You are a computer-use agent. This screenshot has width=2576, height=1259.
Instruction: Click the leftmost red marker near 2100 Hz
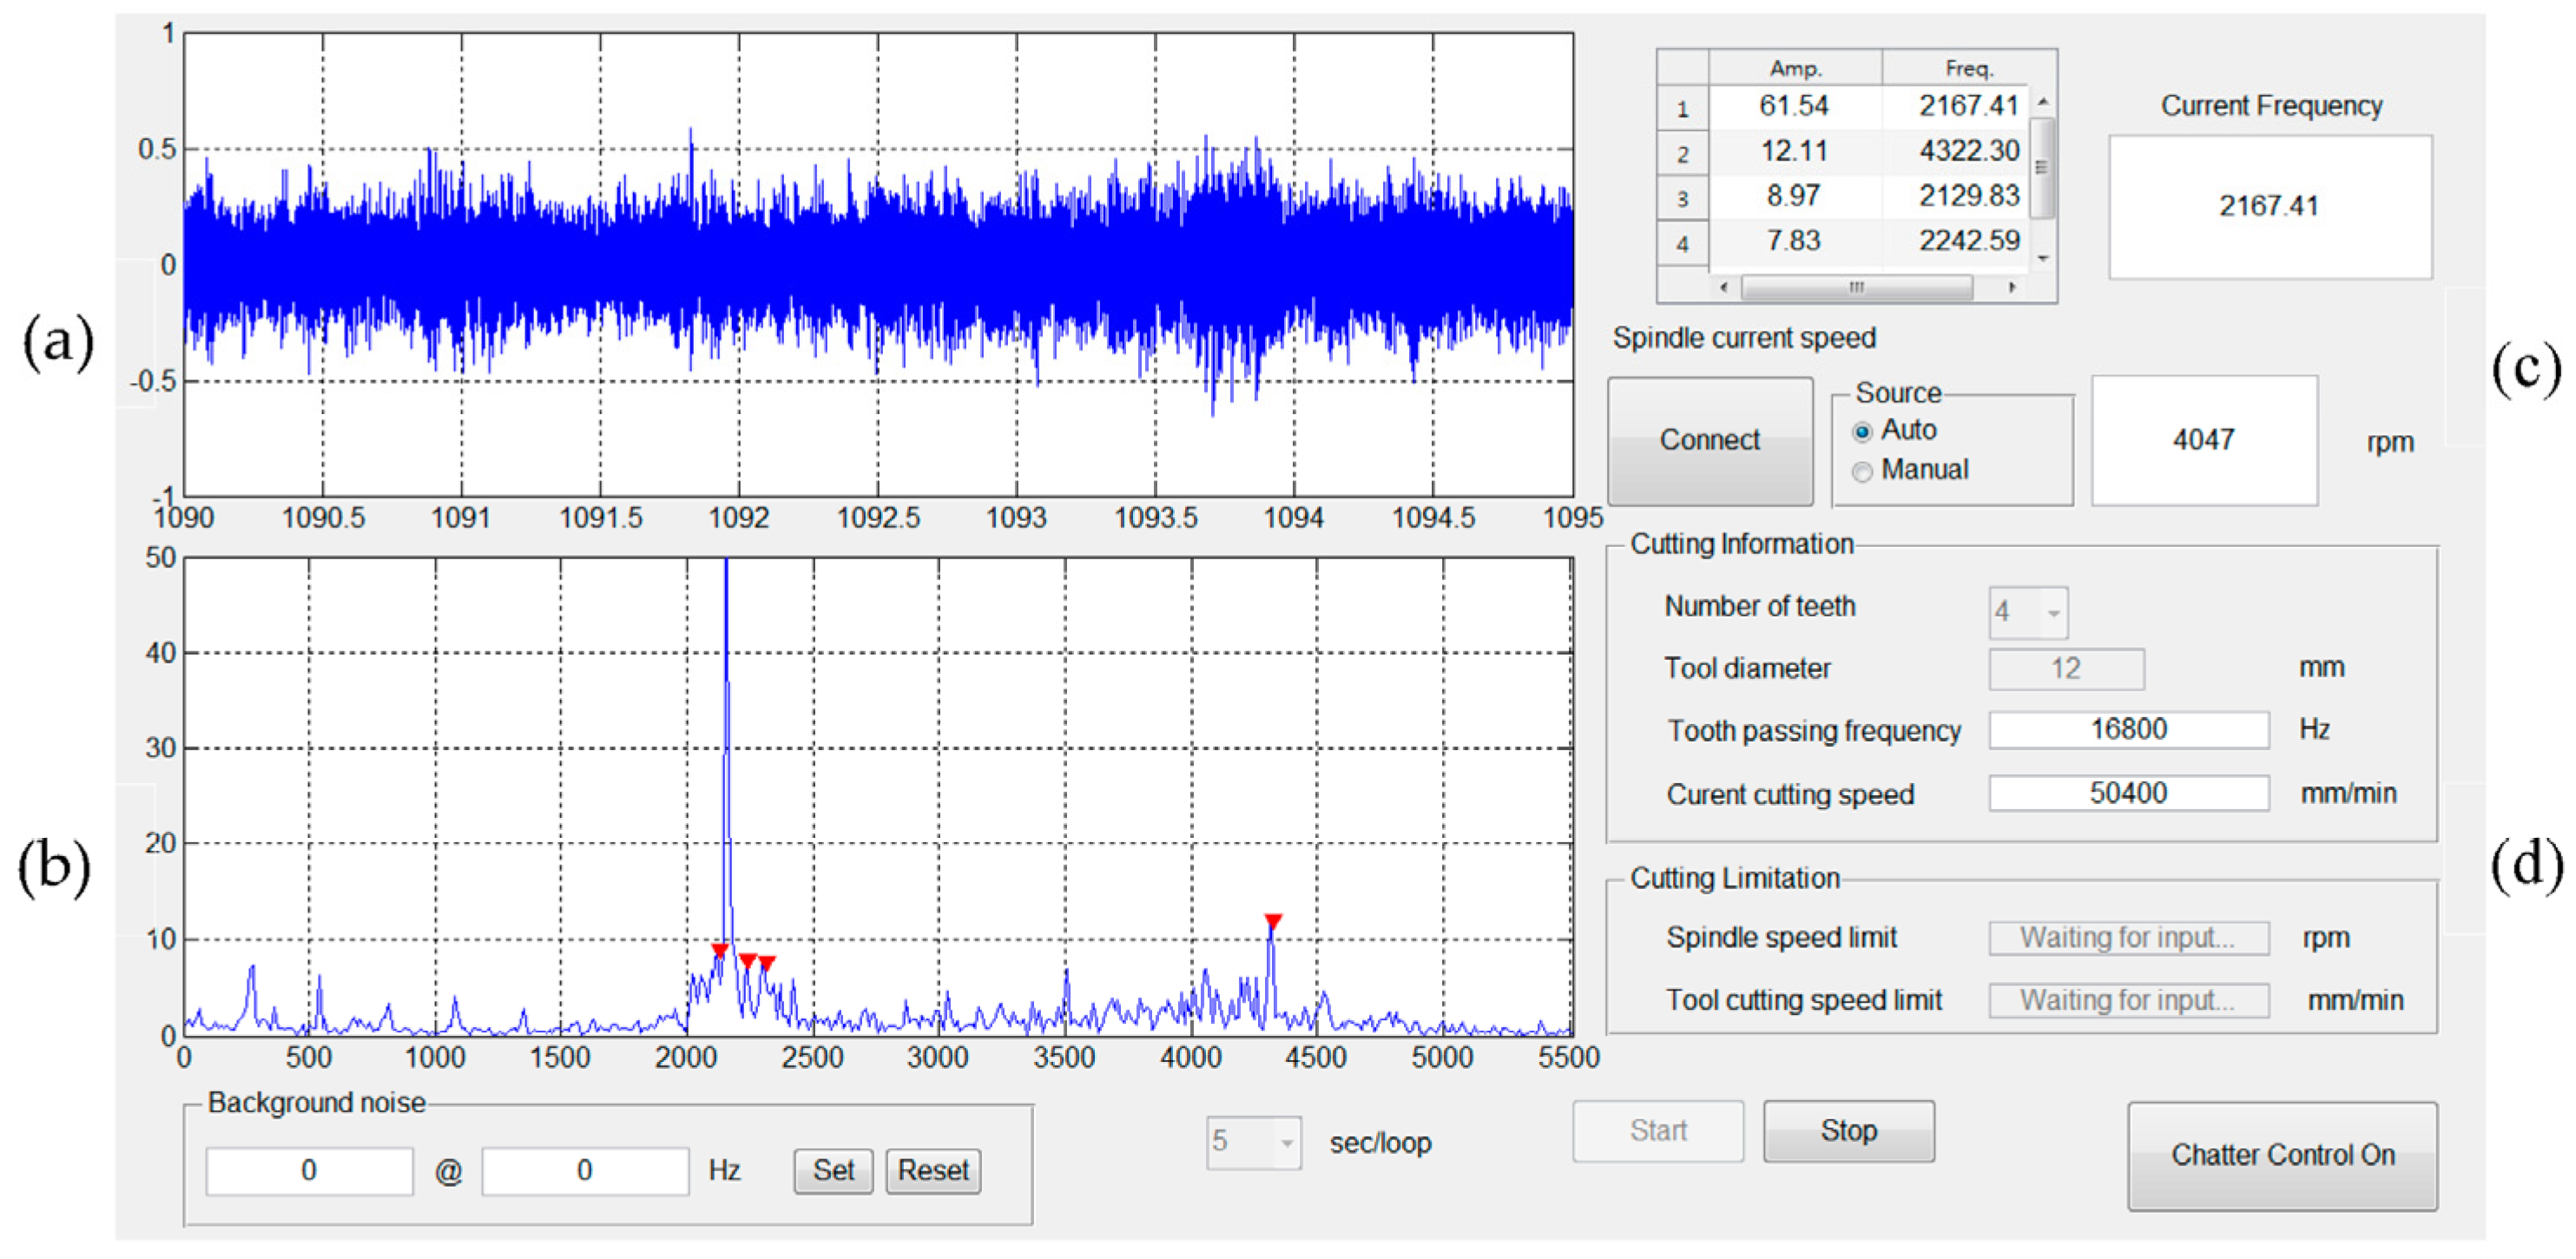pos(720,950)
